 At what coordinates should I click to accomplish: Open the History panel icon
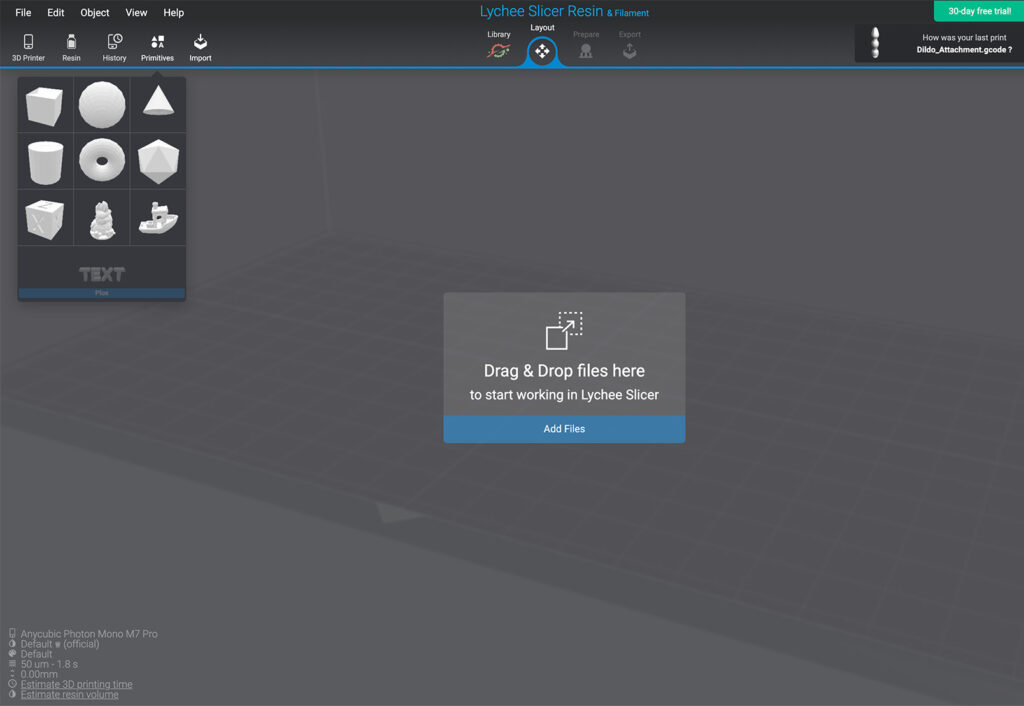click(114, 47)
